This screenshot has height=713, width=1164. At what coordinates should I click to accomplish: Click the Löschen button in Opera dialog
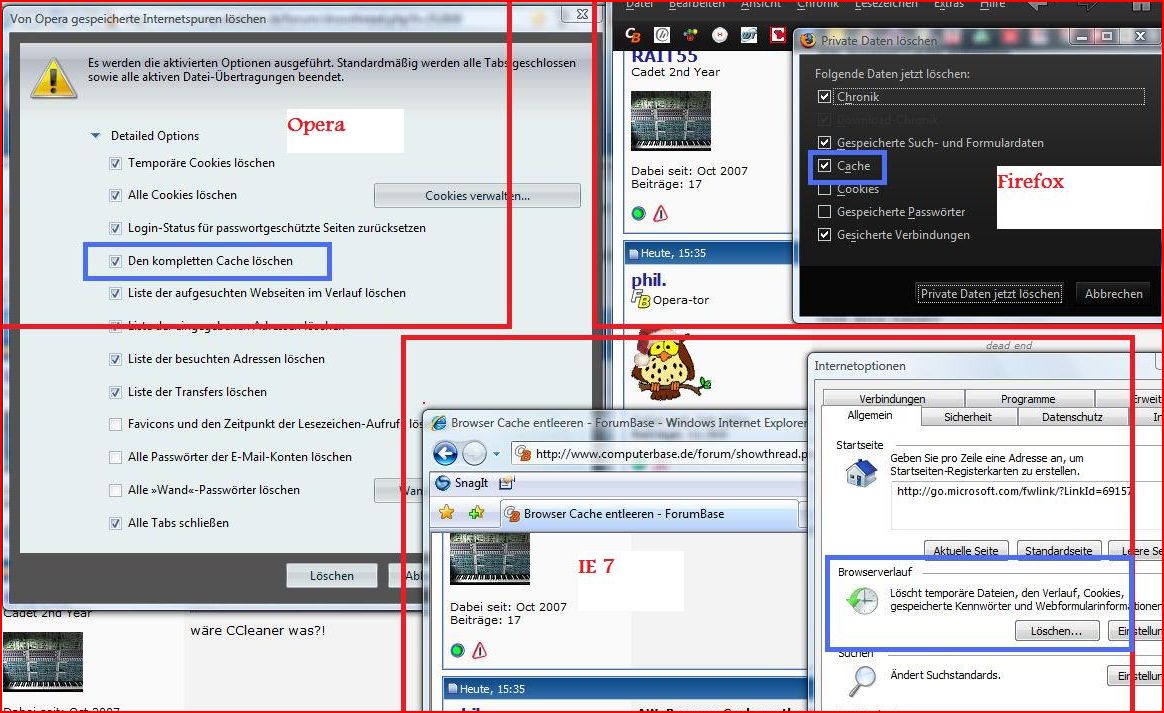click(332, 576)
